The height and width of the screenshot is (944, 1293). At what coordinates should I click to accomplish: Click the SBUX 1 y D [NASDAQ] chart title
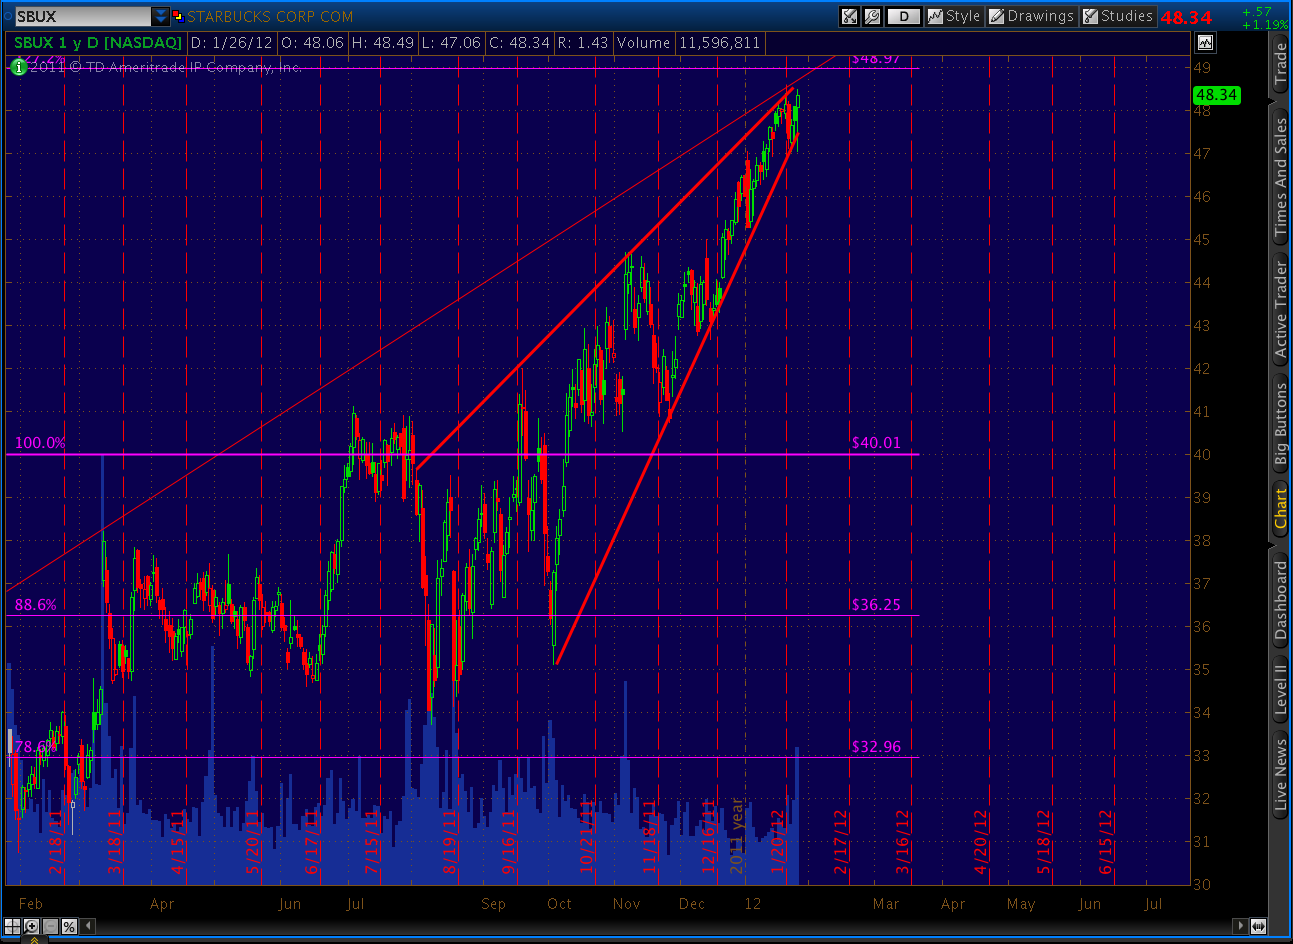[98, 42]
